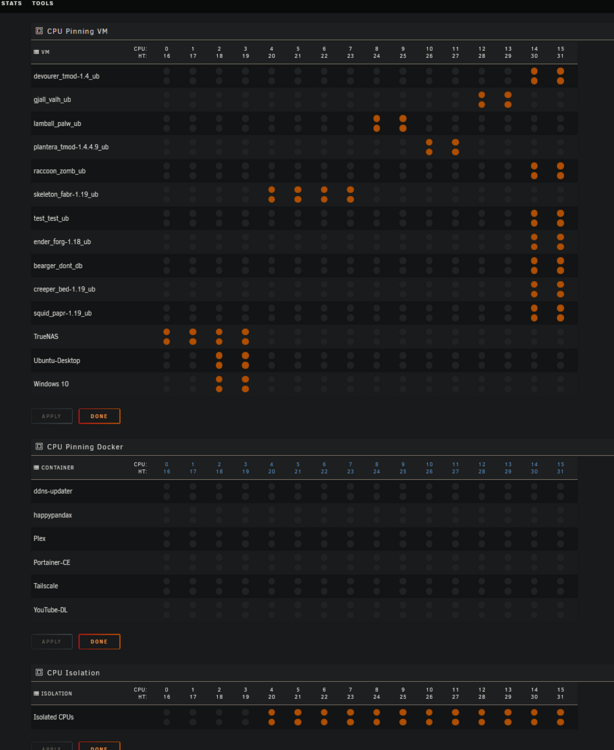Viewport: 614px width, 750px height.
Task: Click the Windows 10 VM name
Action: pyautogui.click(x=51, y=384)
